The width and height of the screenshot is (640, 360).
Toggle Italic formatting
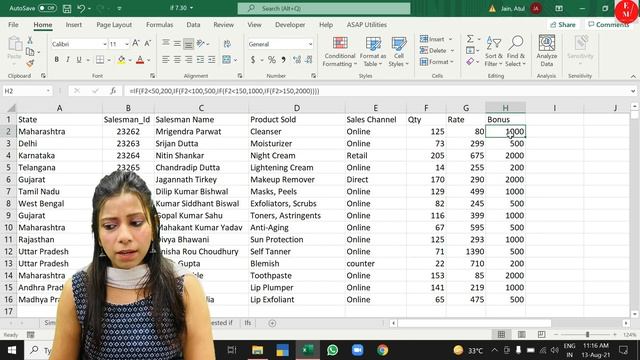(68, 60)
